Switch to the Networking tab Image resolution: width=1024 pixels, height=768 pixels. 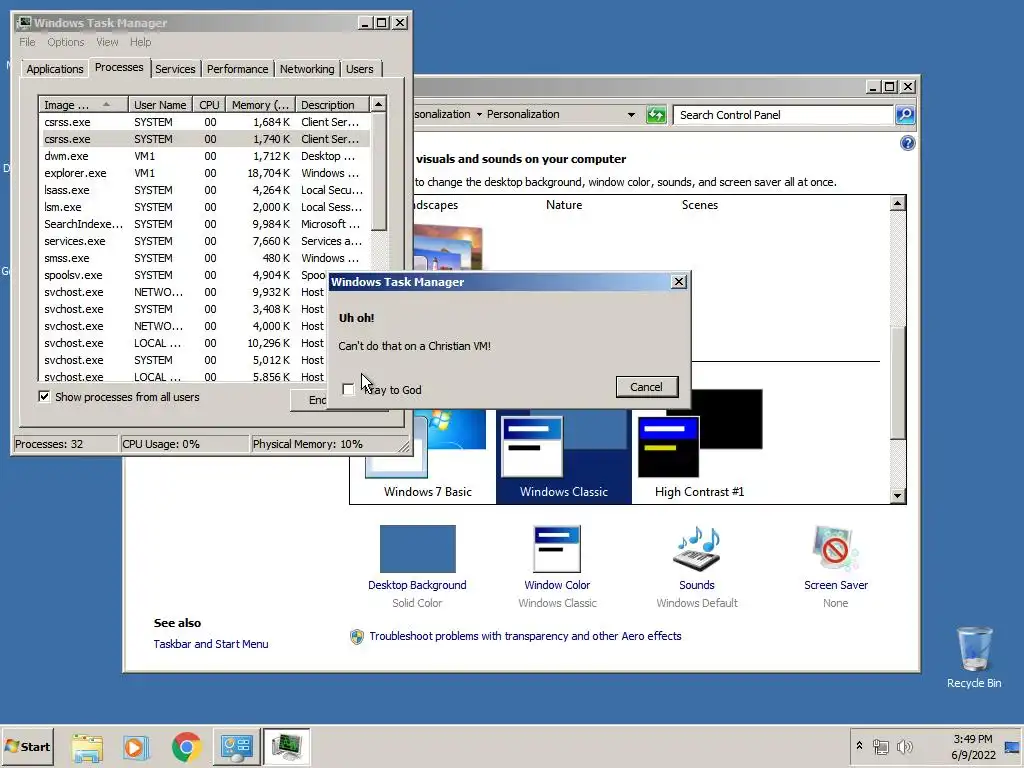(x=307, y=69)
